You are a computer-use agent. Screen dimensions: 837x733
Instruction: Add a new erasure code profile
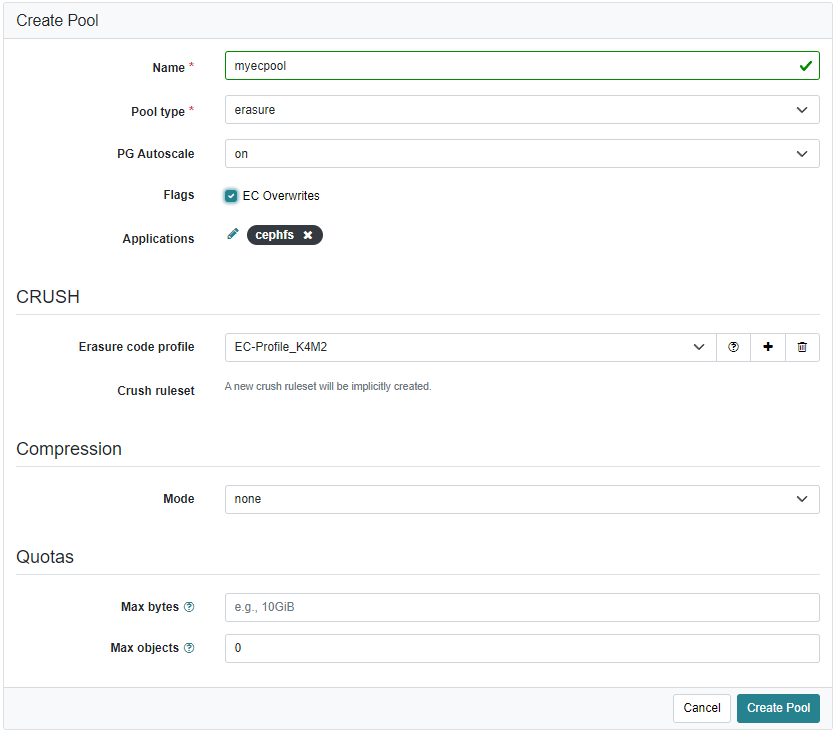[x=768, y=347]
